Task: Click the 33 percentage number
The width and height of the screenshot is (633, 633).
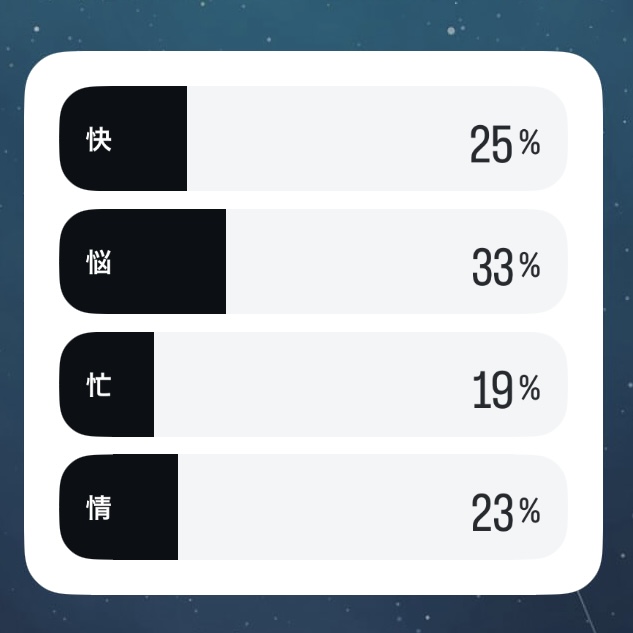Action: 491,268
